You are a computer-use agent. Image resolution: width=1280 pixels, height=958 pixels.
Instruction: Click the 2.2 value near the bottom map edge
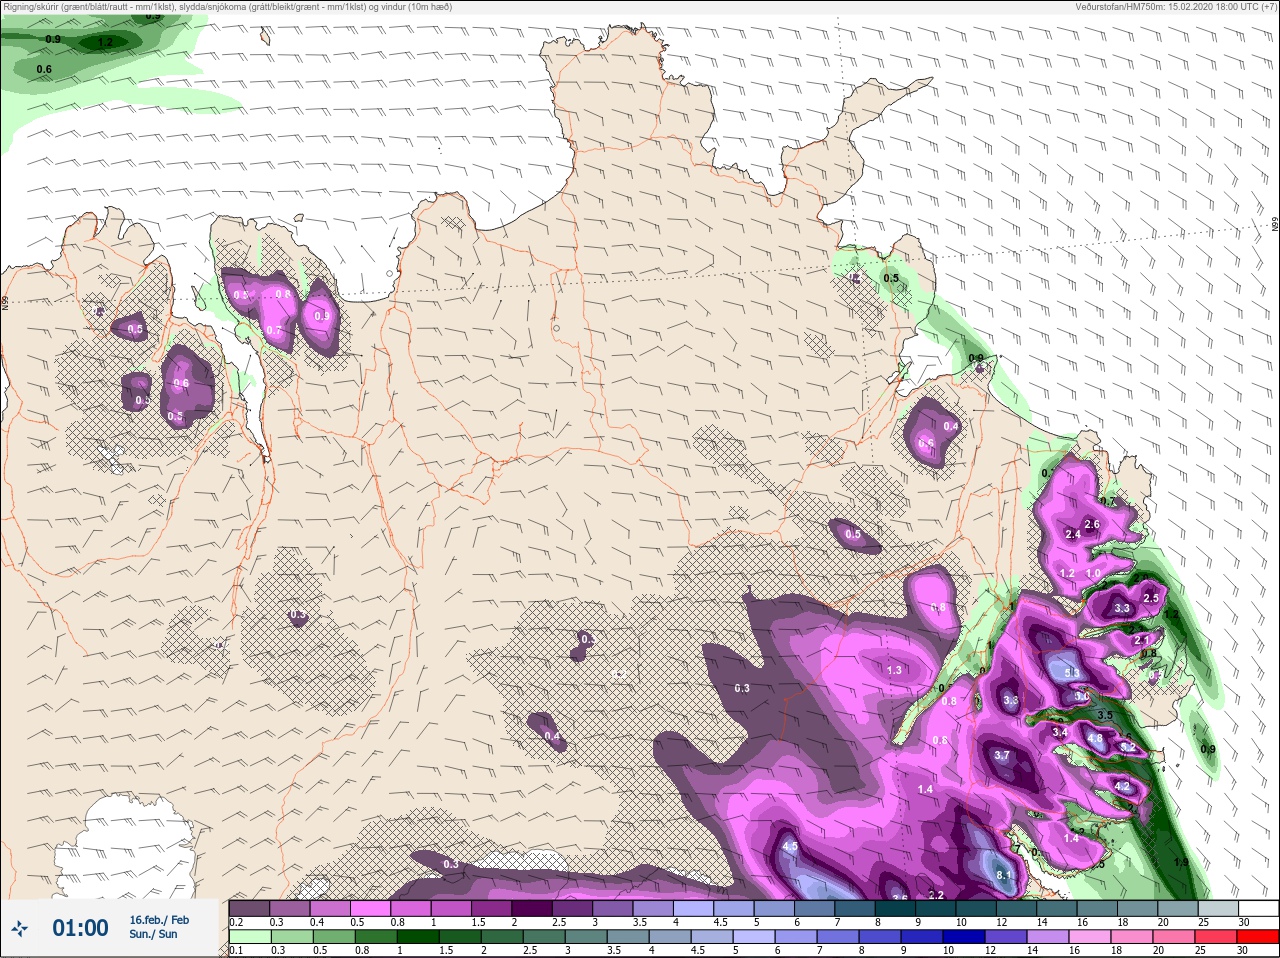[x=937, y=895]
